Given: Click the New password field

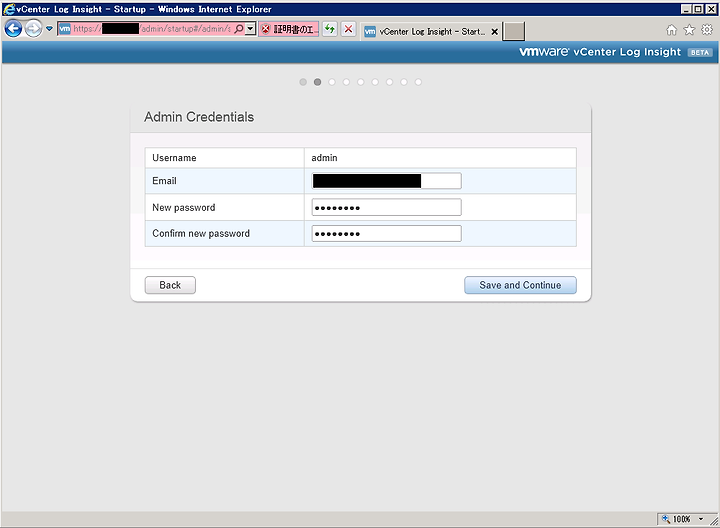Looking at the screenshot, I should coord(387,208).
